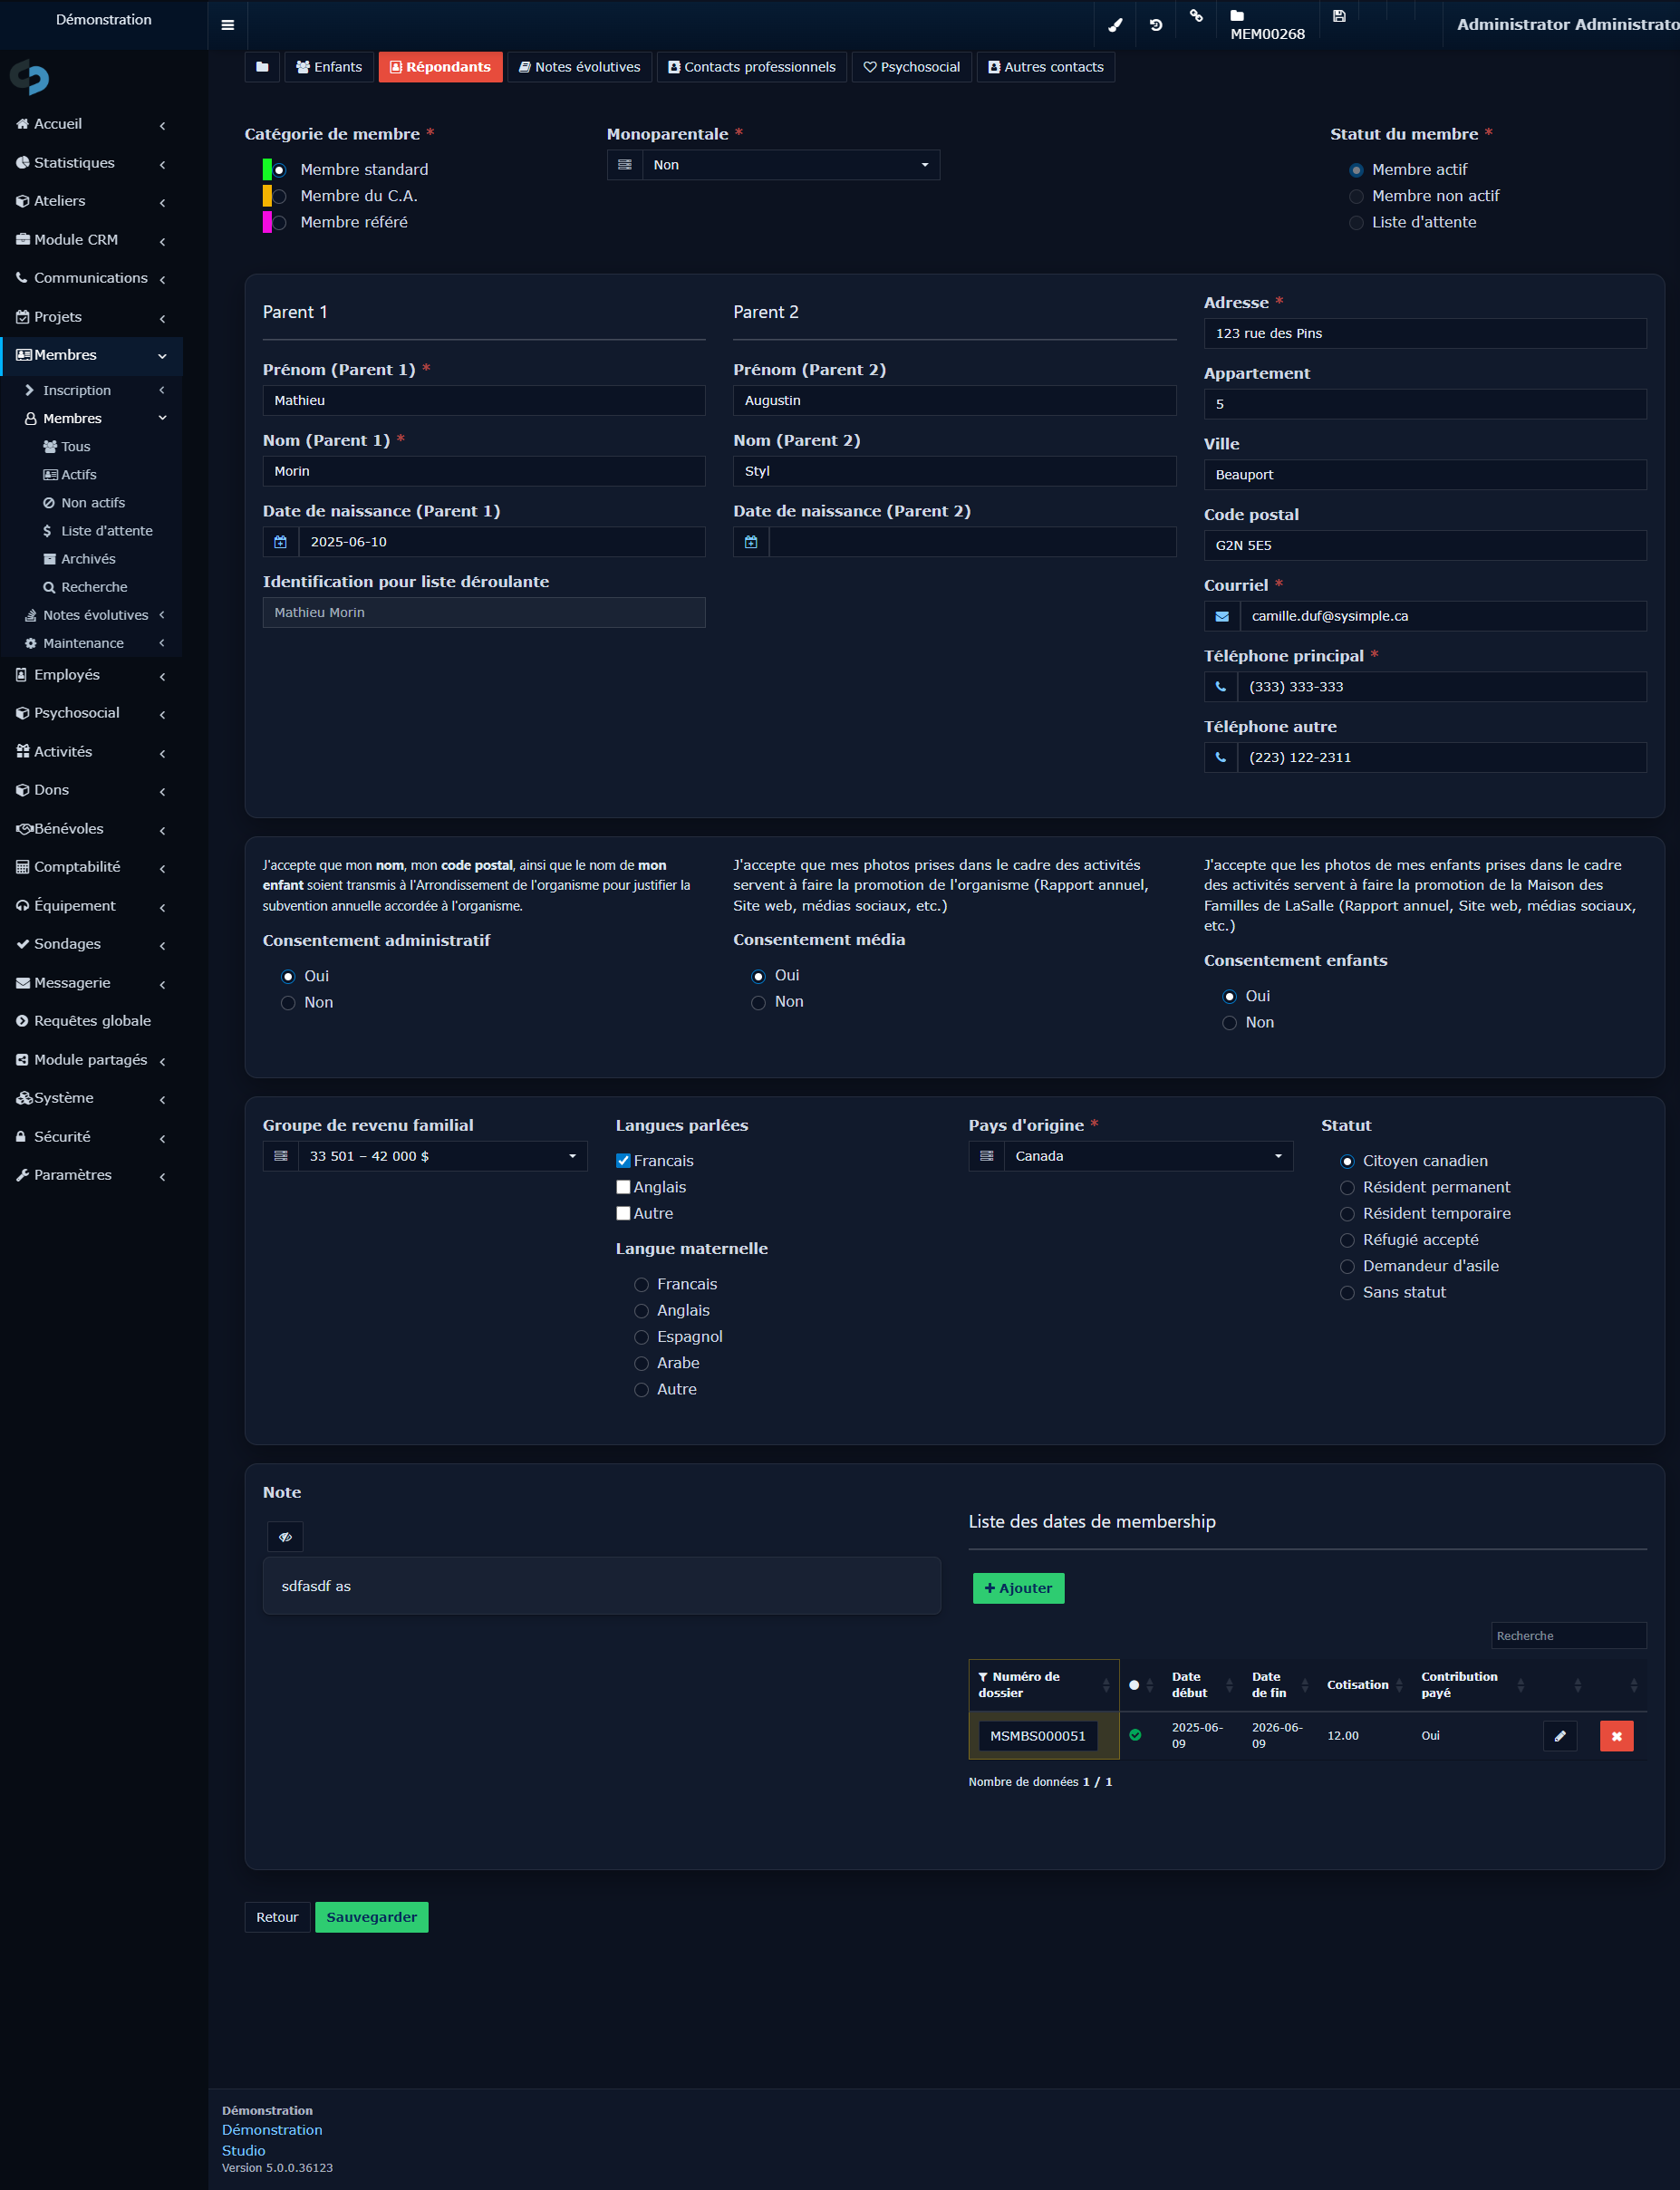Switch to the Enfants tab
The width and height of the screenshot is (1680, 2190).
tap(329, 67)
